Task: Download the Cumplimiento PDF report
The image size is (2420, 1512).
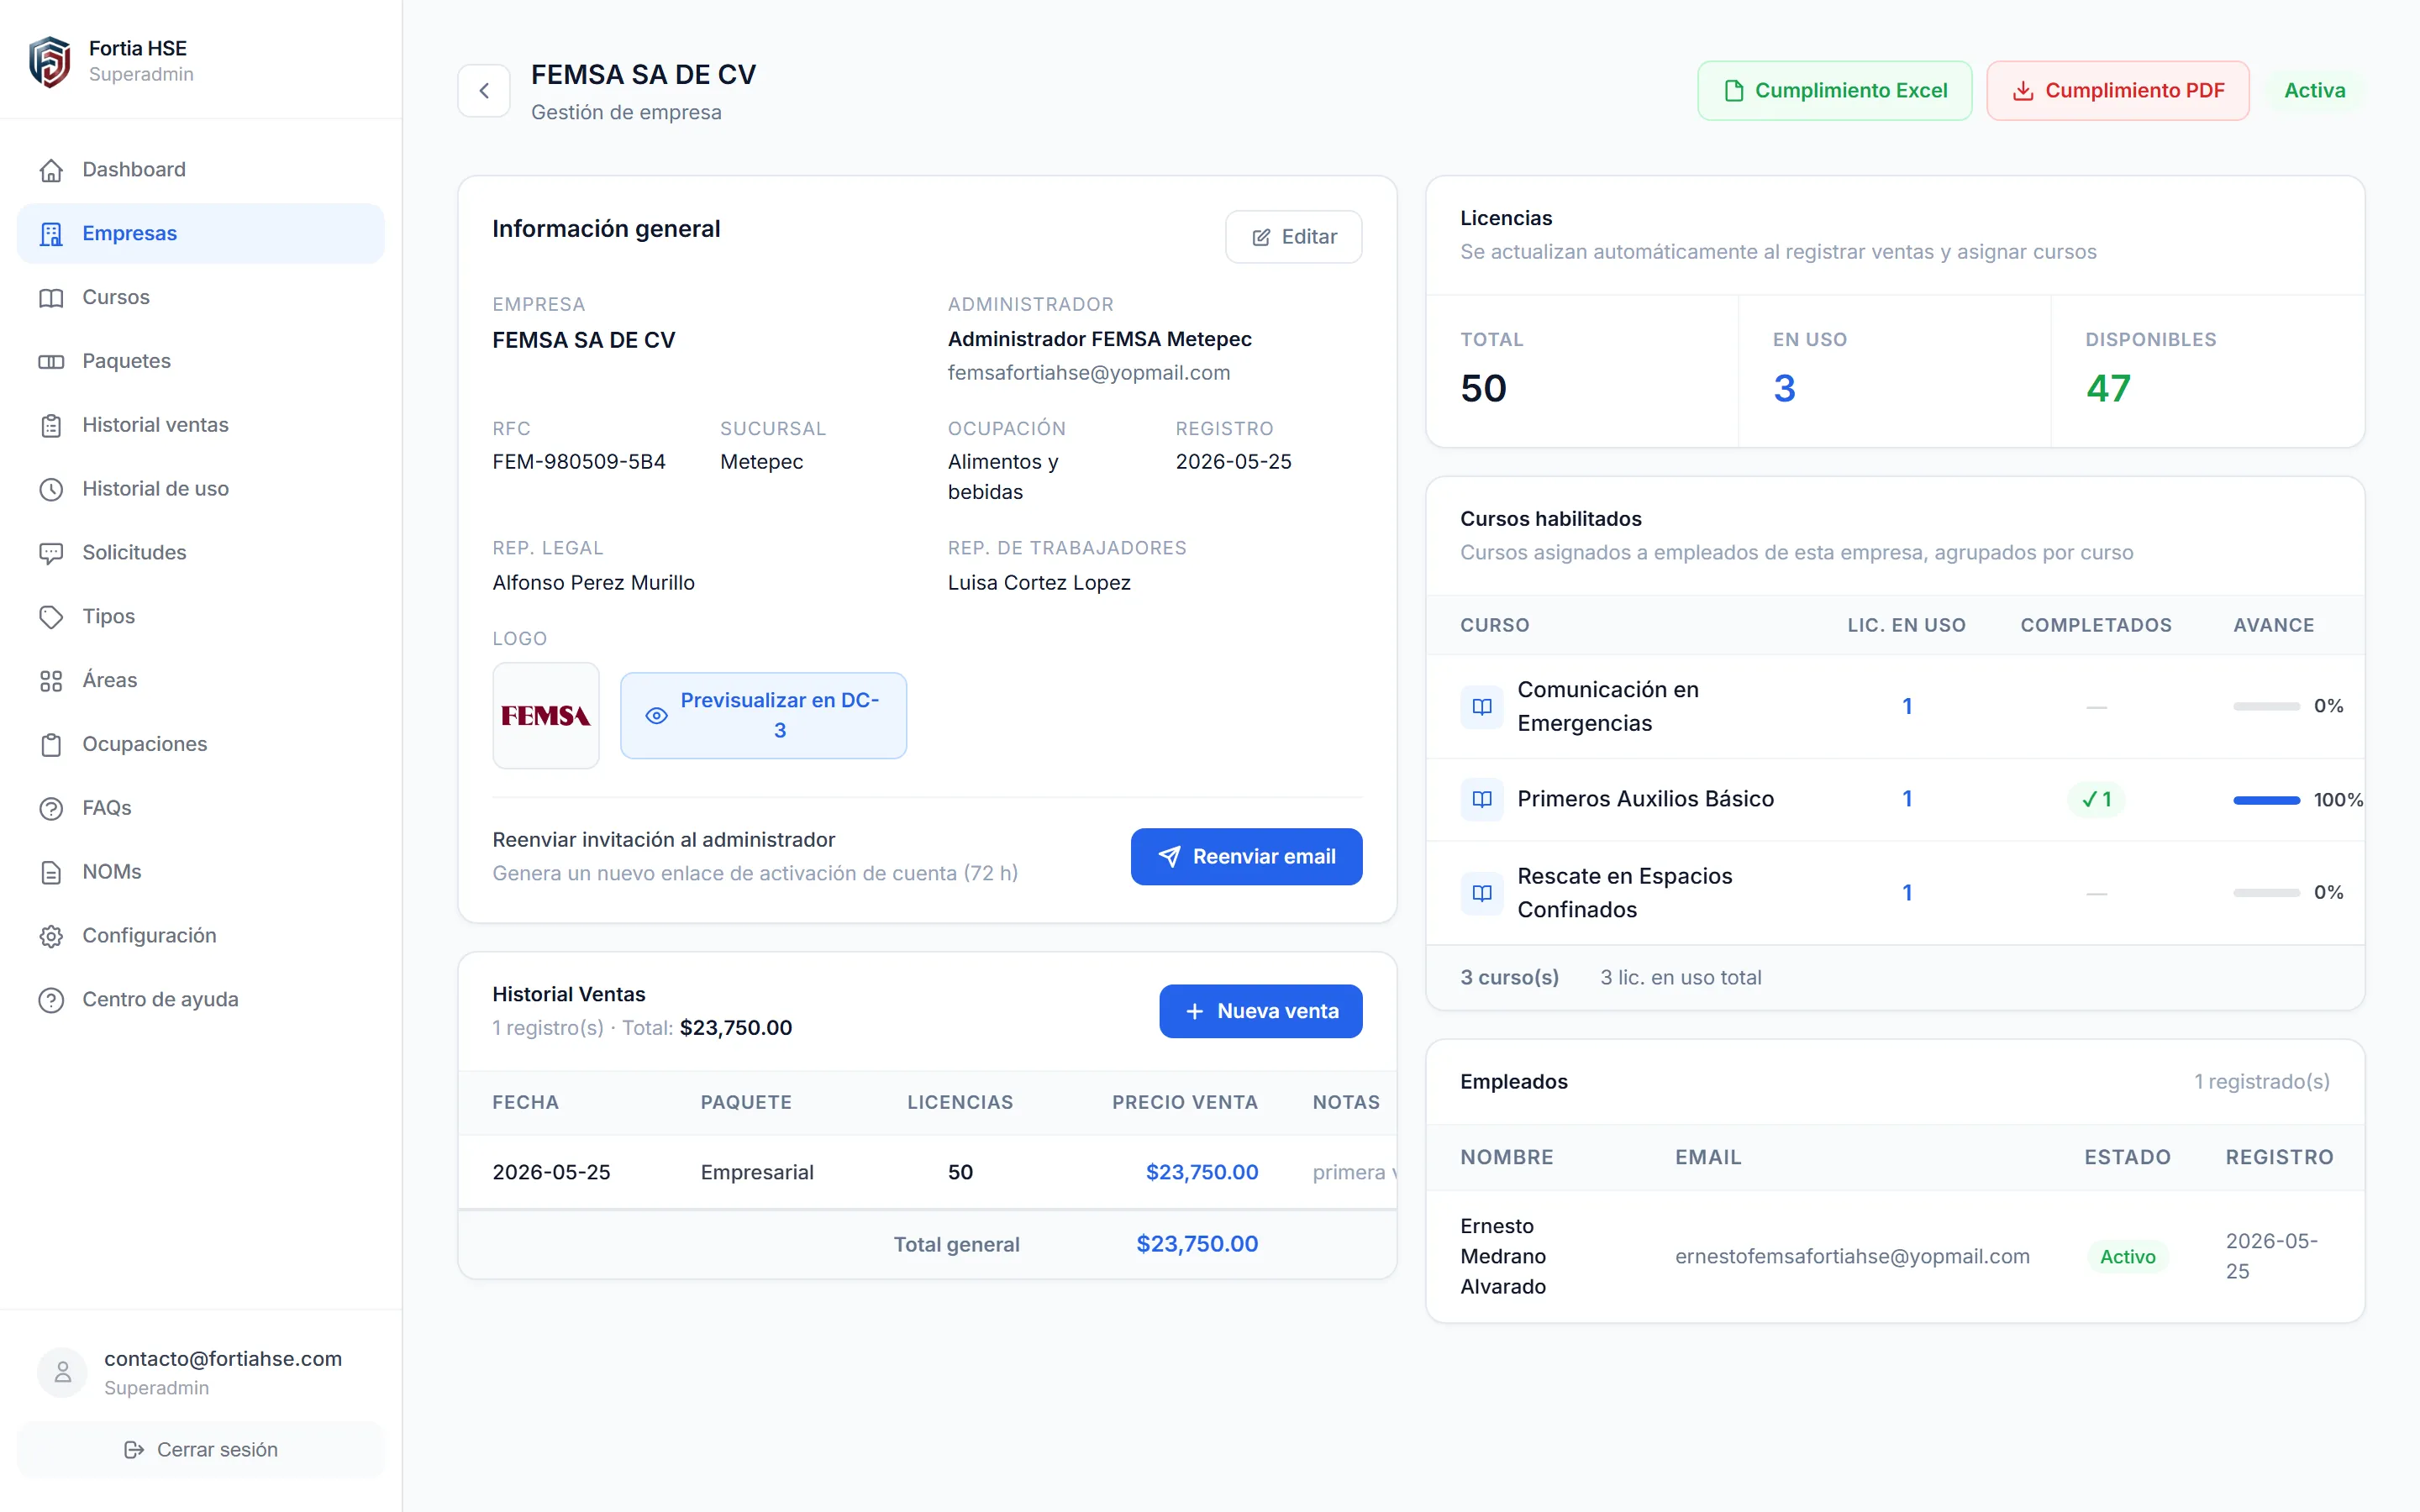Action: coord(2118,91)
